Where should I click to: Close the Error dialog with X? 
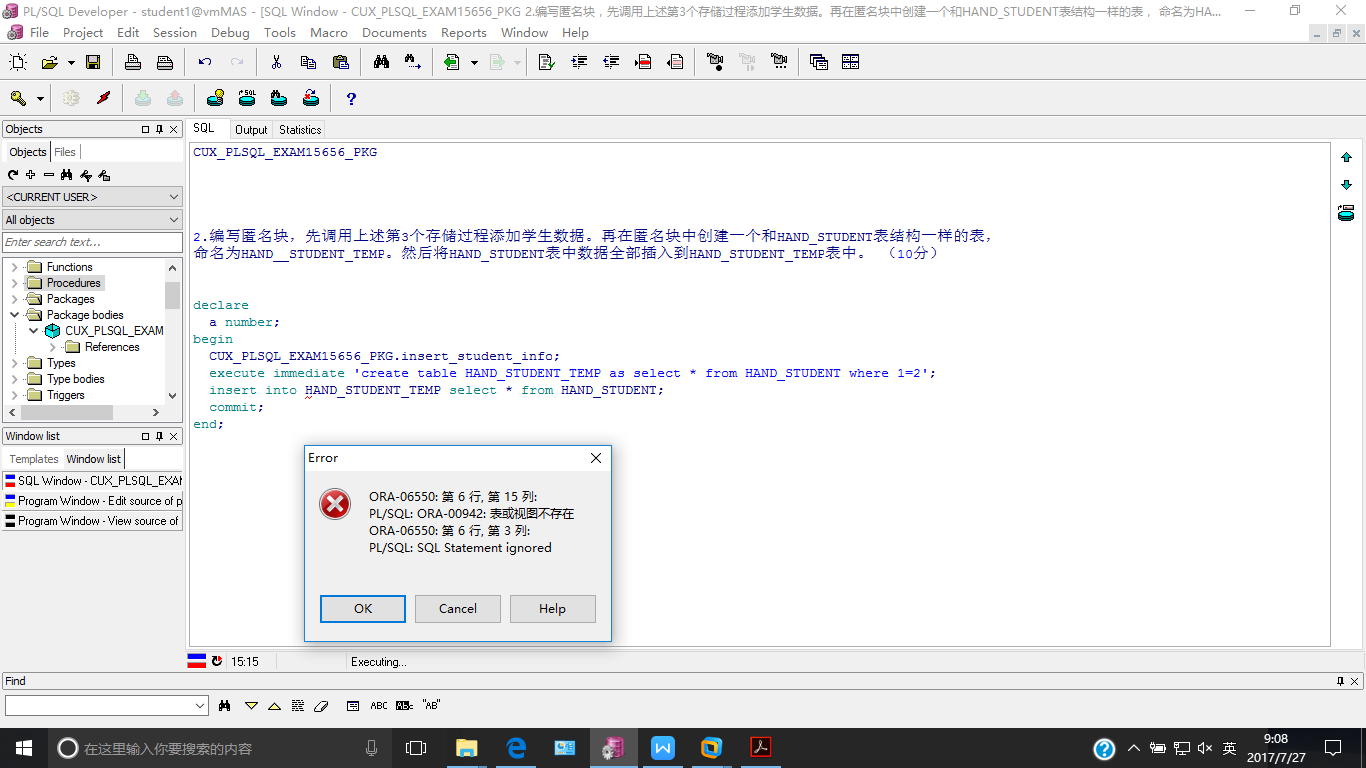[596, 458]
